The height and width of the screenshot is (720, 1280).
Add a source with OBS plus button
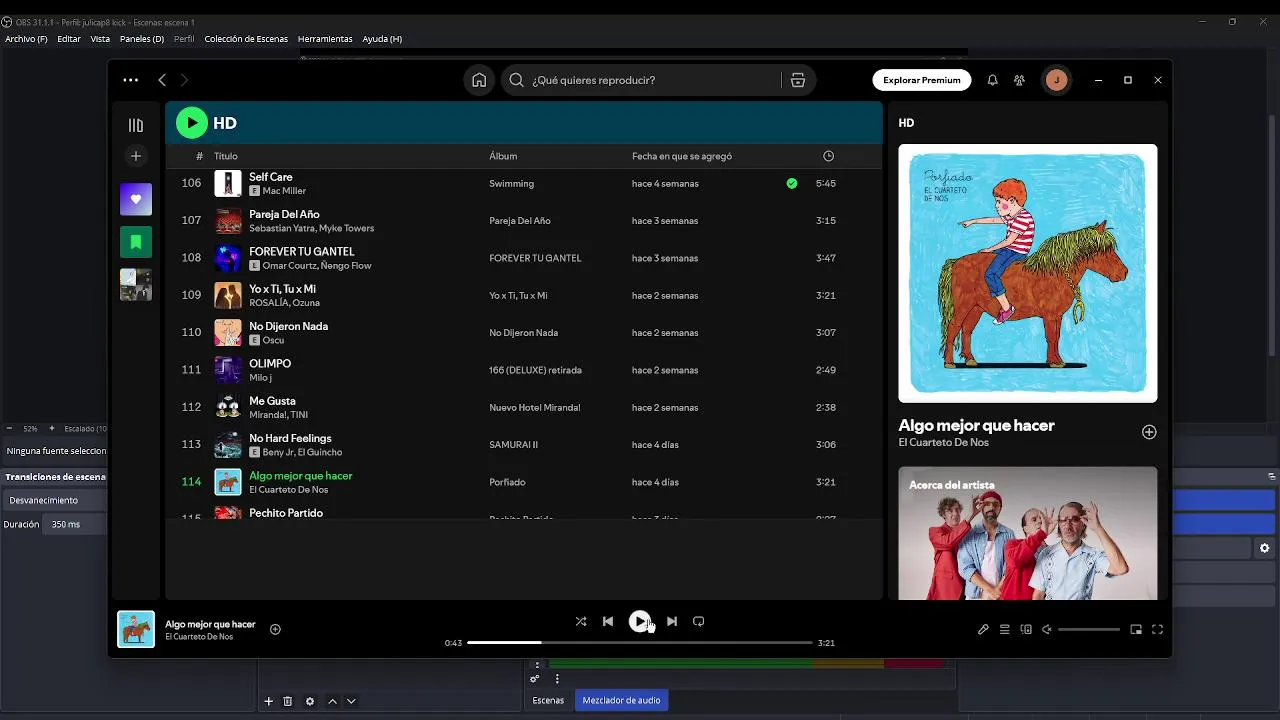point(268,701)
